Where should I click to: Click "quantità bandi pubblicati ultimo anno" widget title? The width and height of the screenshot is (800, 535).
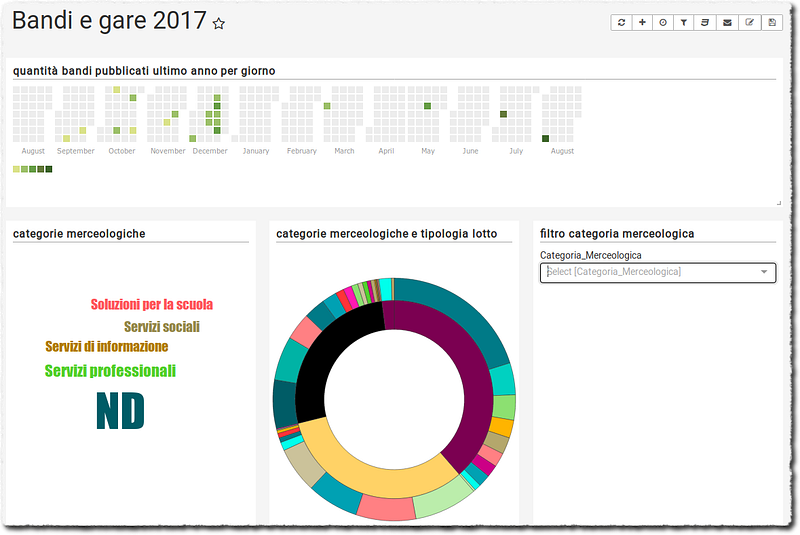pos(144,71)
